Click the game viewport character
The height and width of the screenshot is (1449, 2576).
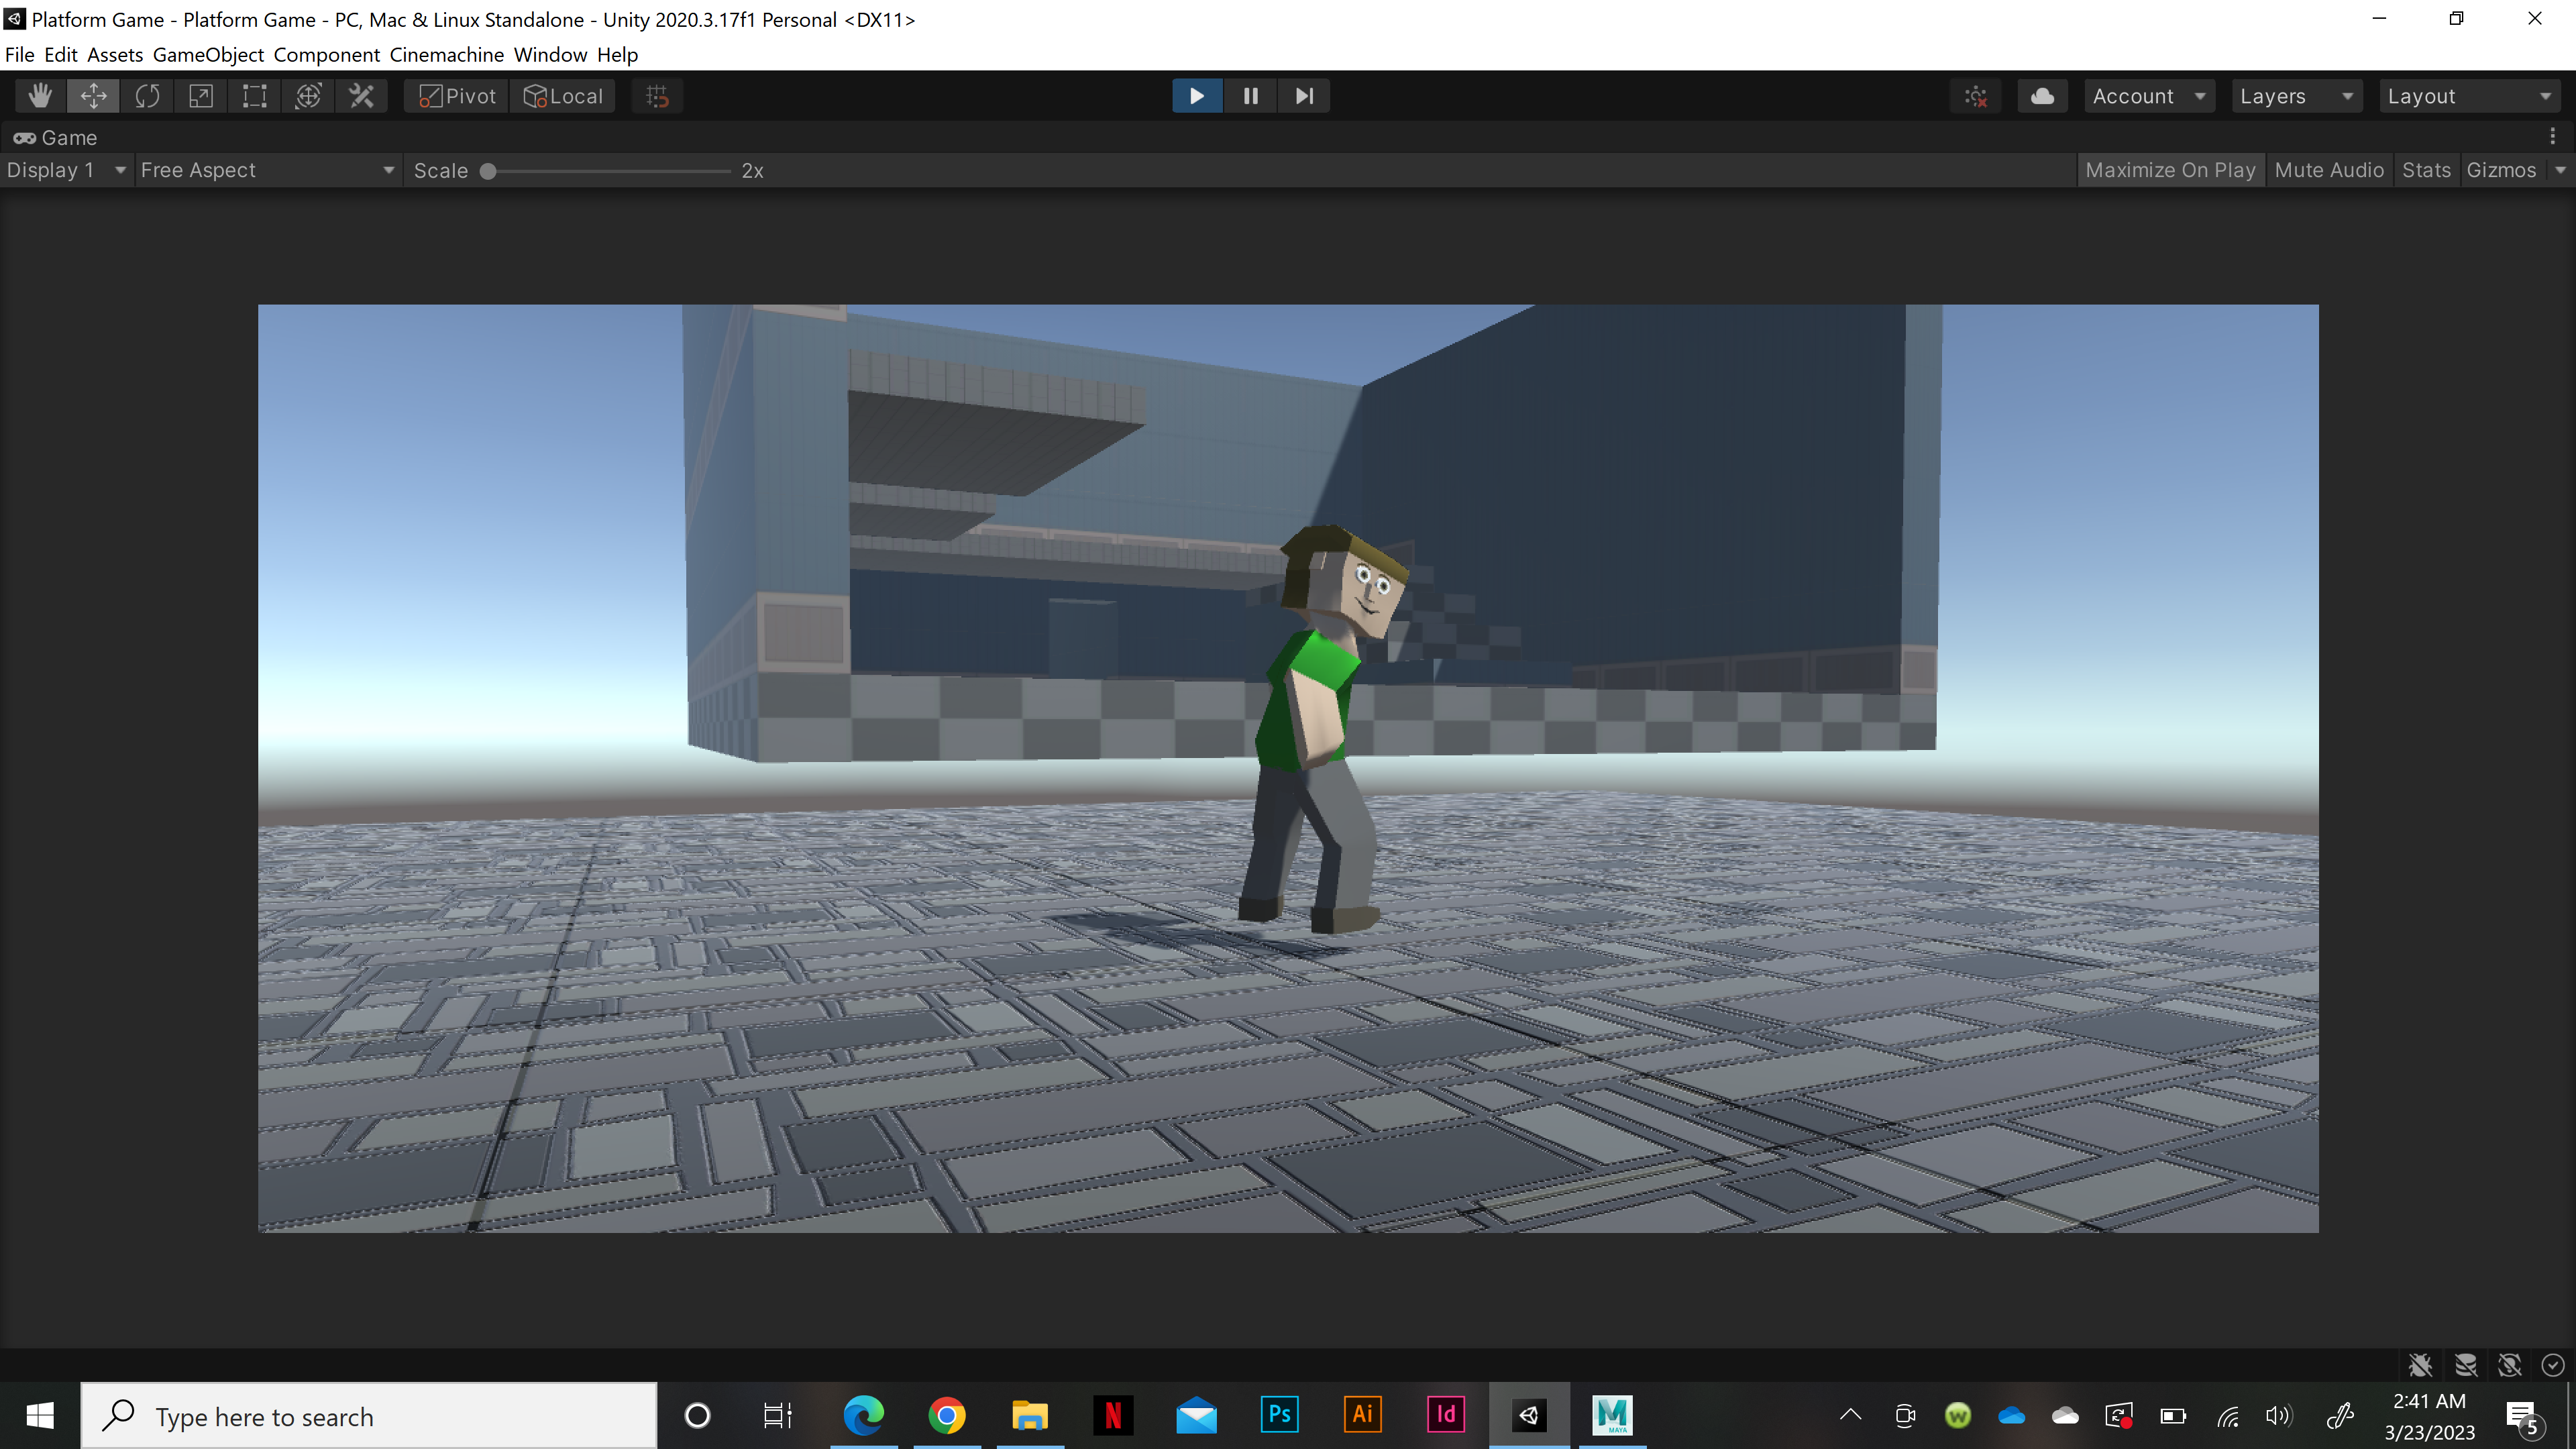(x=1320, y=730)
